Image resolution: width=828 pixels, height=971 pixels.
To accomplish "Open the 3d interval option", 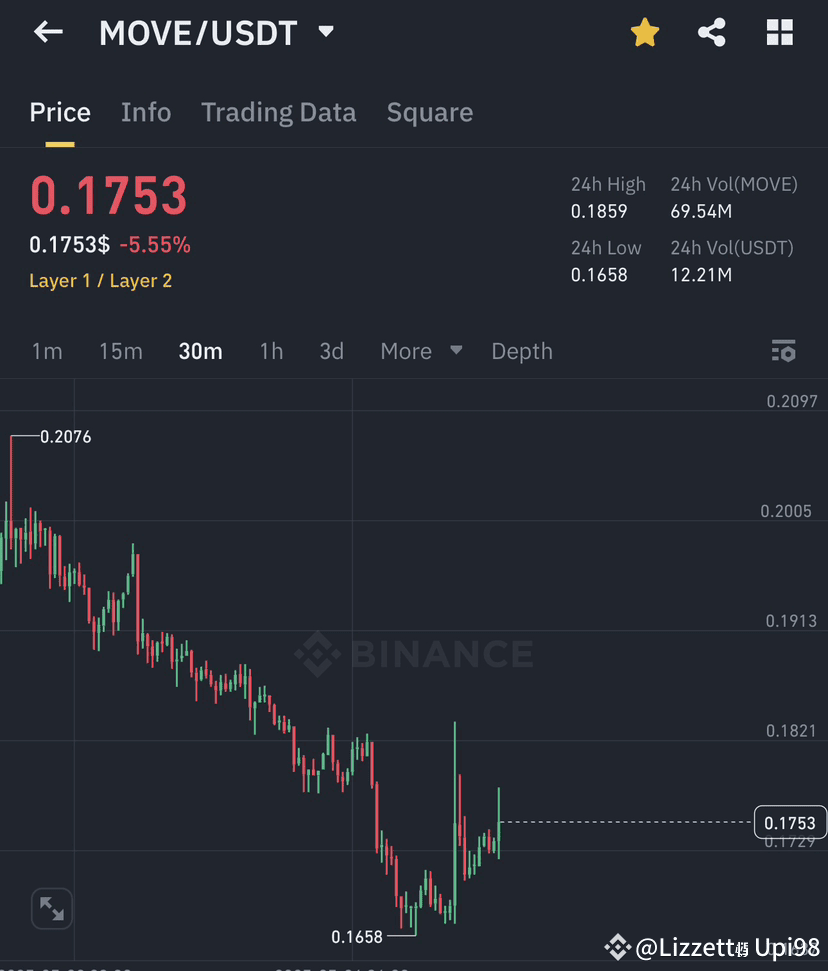I will [x=332, y=351].
